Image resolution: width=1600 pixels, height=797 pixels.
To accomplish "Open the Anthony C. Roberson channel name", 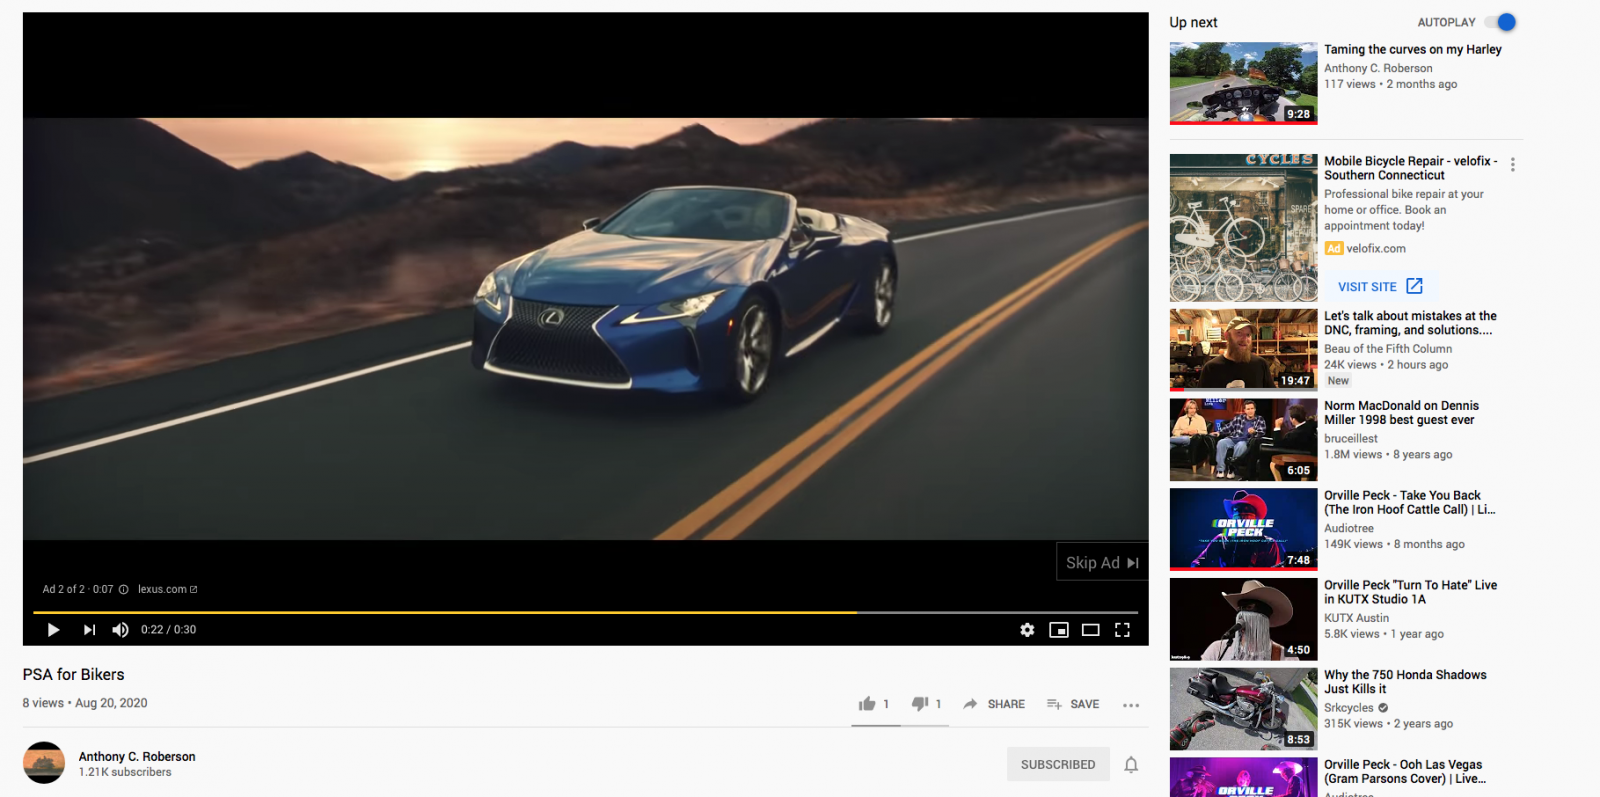I will (137, 756).
